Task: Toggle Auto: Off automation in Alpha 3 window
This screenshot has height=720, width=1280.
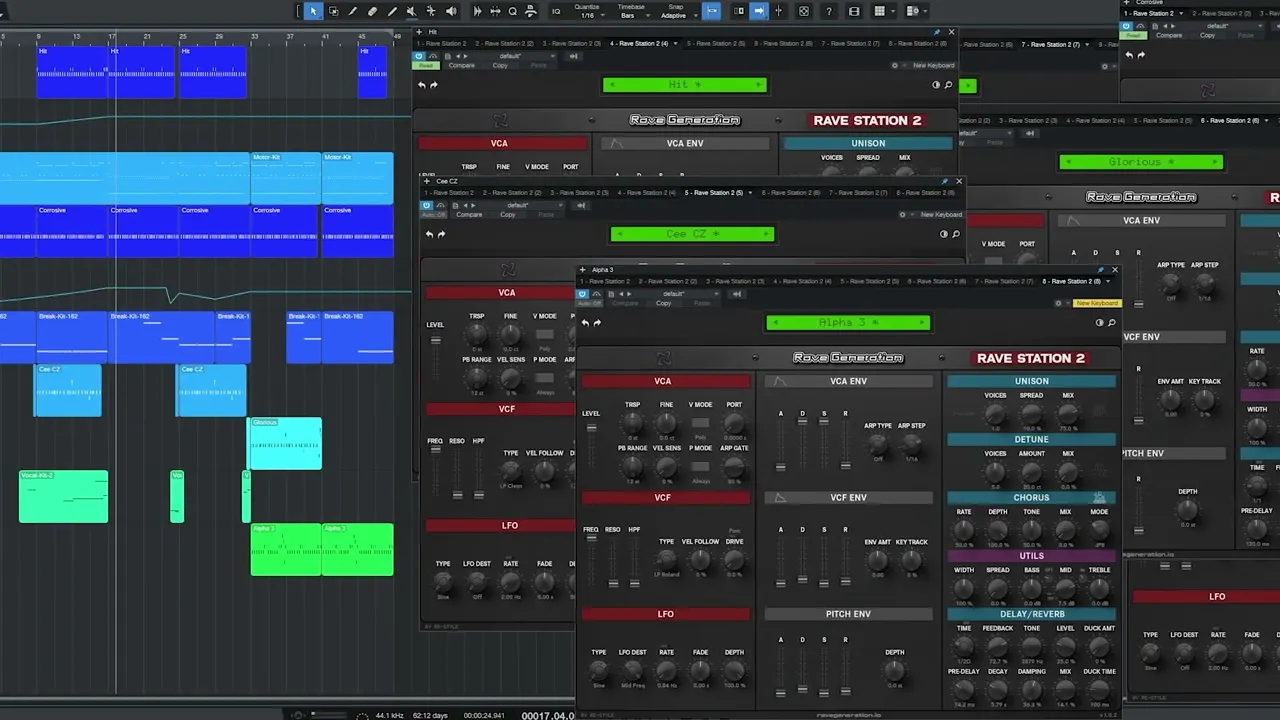Action: [590, 303]
